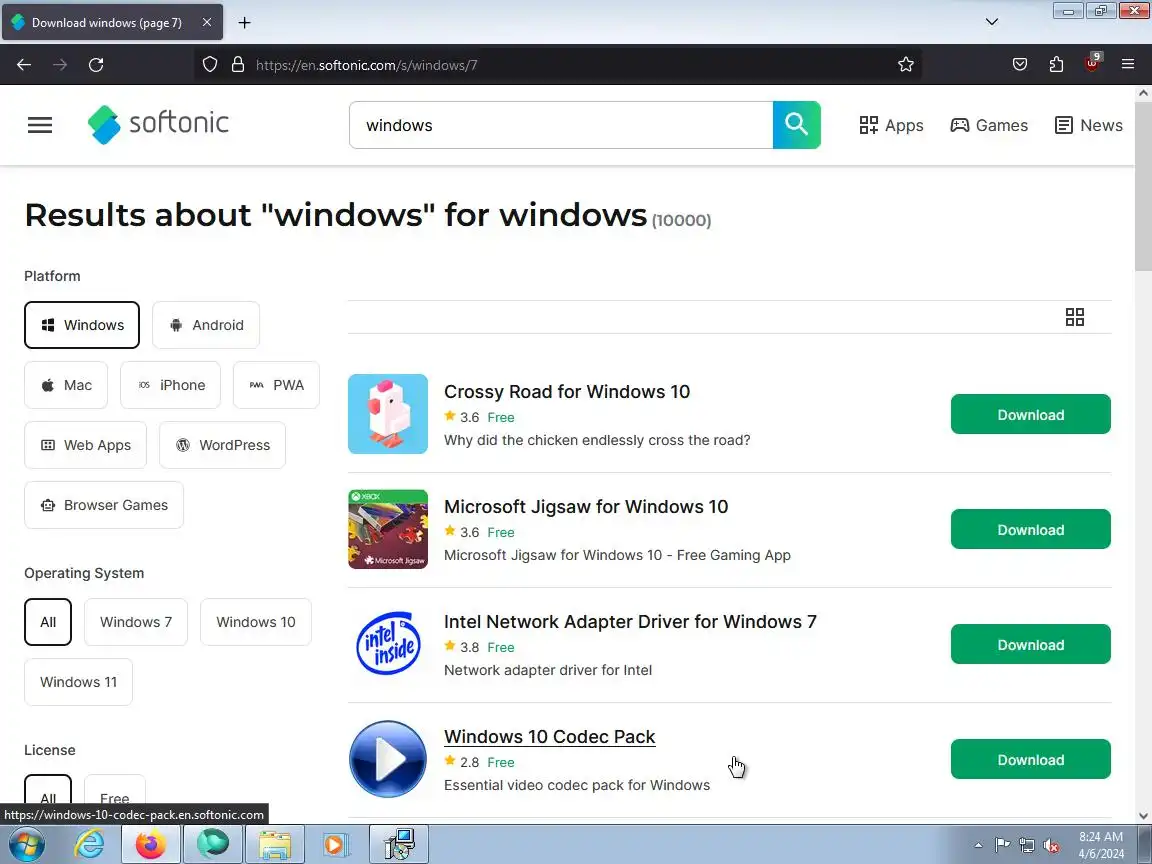Show hidden tray icons arrow

(978, 846)
